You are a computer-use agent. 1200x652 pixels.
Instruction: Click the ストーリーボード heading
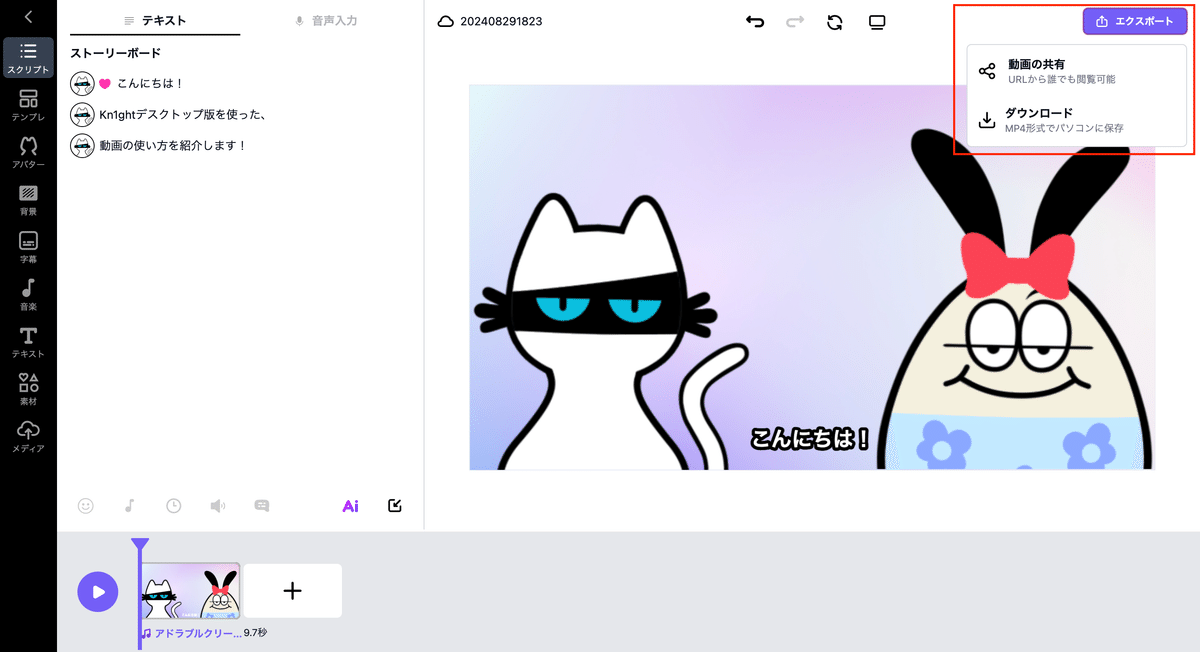tap(116, 53)
